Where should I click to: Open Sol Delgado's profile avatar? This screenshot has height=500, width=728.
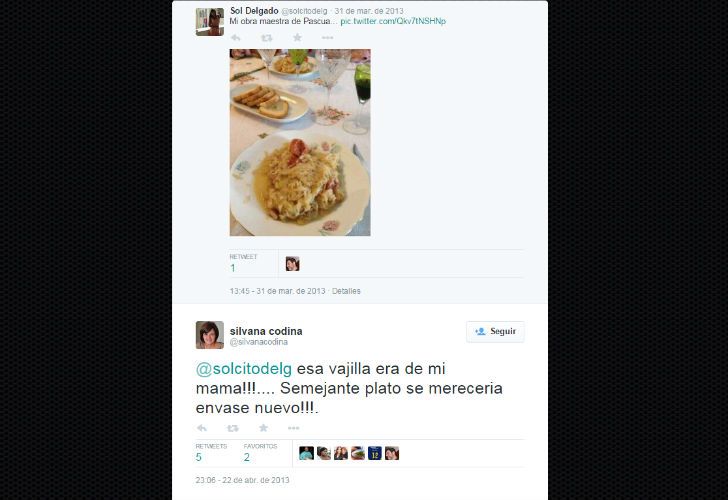coord(210,21)
